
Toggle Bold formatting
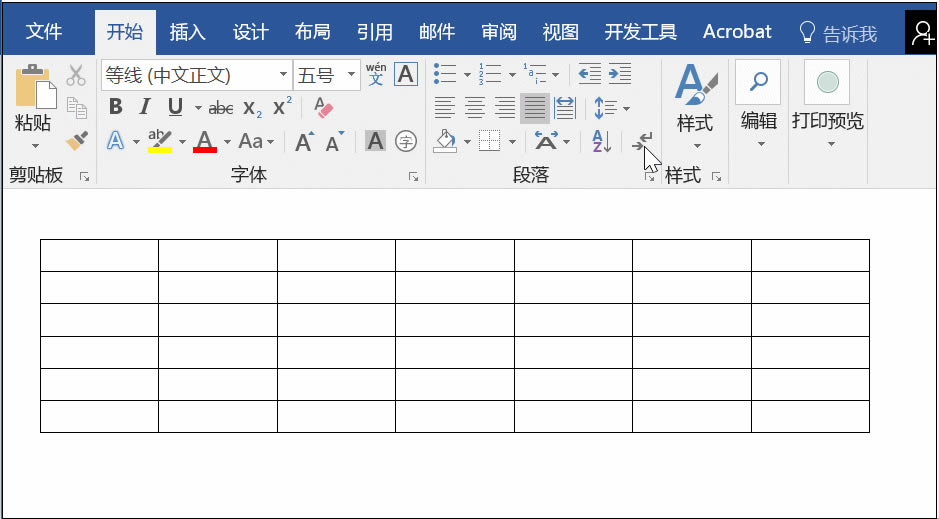tap(116, 108)
